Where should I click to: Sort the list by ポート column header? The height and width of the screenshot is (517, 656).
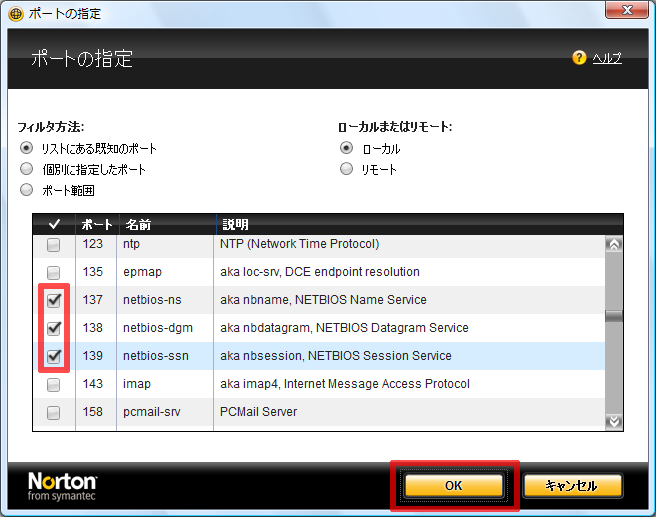[x=96, y=224]
